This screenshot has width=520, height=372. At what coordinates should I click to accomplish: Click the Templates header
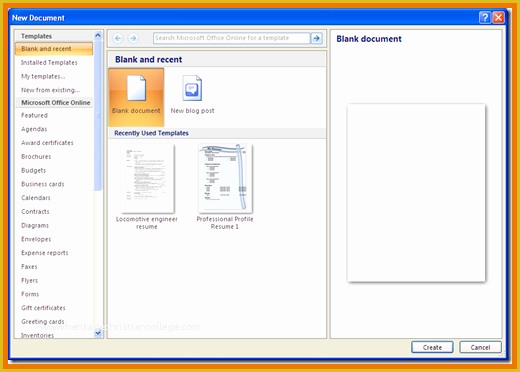click(x=36, y=36)
